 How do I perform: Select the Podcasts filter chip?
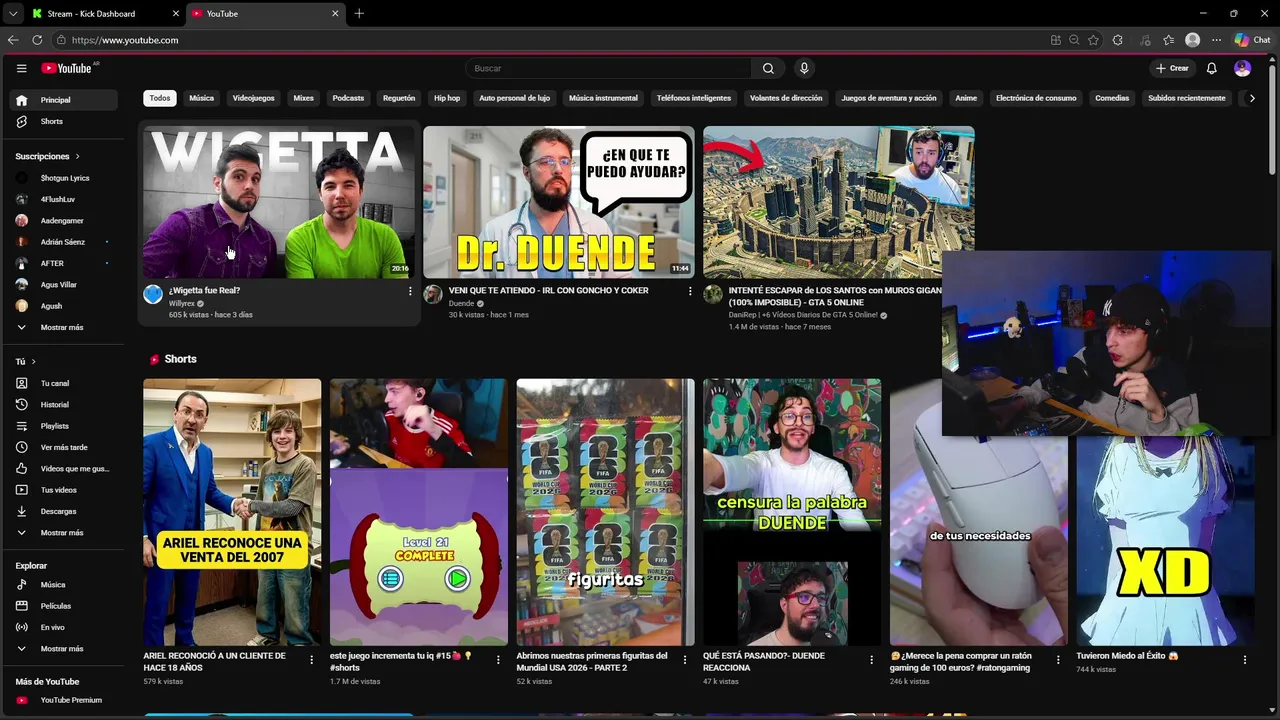[x=348, y=98]
